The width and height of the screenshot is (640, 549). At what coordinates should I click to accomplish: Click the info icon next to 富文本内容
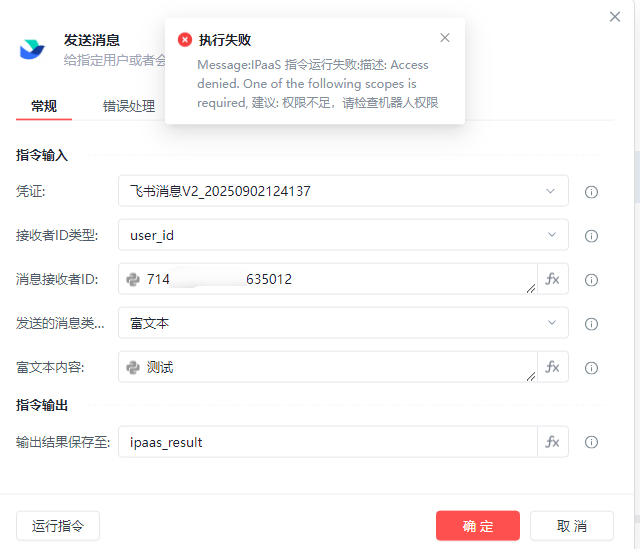click(591, 368)
